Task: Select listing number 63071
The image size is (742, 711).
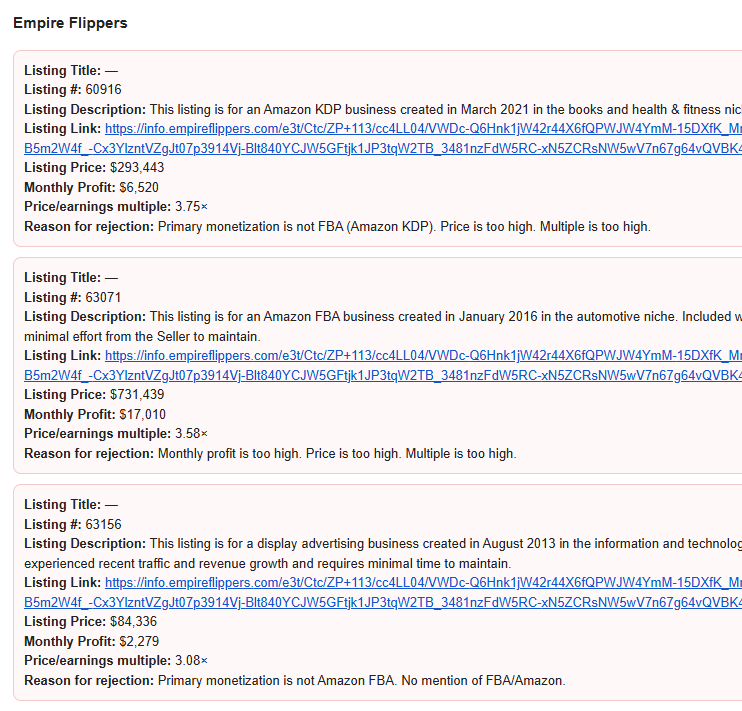Action: click(103, 297)
